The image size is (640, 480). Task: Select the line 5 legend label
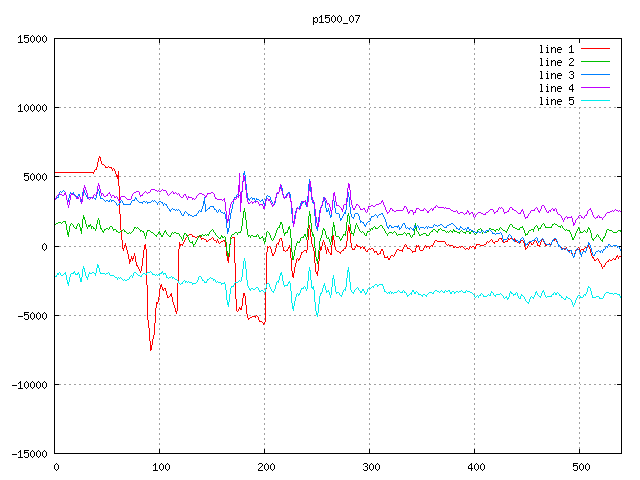556,101
